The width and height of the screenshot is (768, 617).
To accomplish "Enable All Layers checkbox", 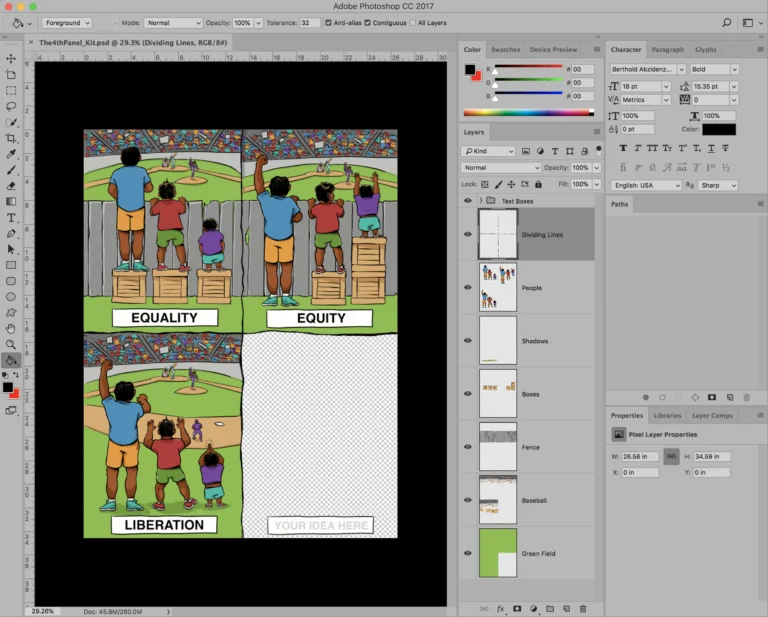I will (x=412, y=23).
